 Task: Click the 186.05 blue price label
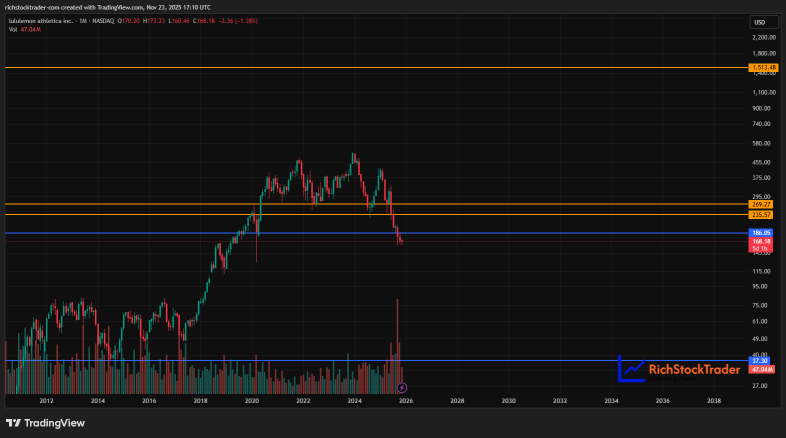tap(760, 233)
